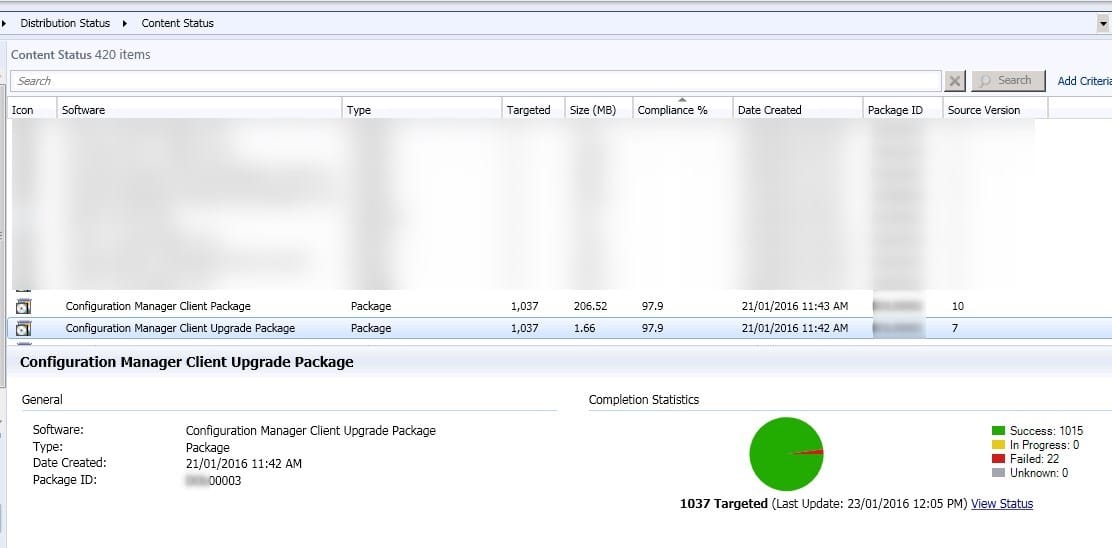Click source version 7 cell
The width and height of the screenshot is (1112, 548).
click(955, 328)
